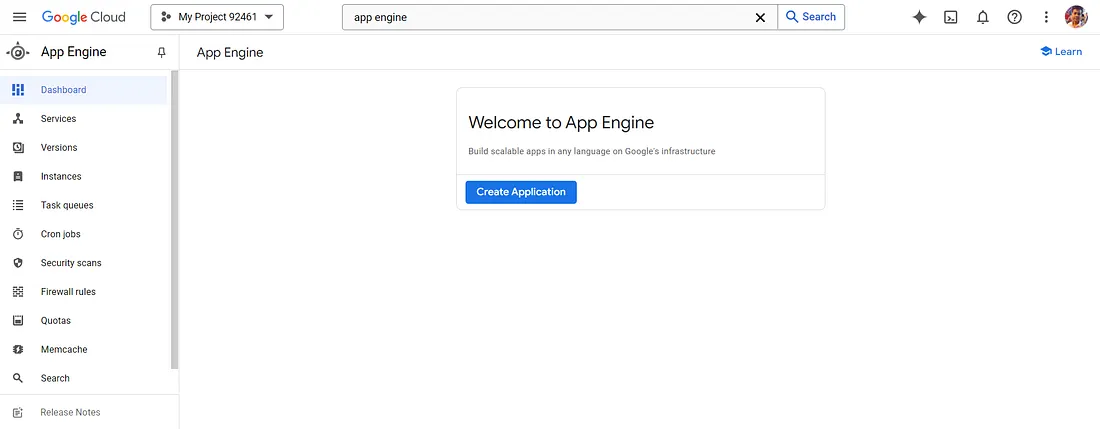Image resolution: width=1100 pixels, height=429 pixels.
Task: Activate Cloud Shell terminal icon
Action: pyautogui.click(x=951, y=18)
